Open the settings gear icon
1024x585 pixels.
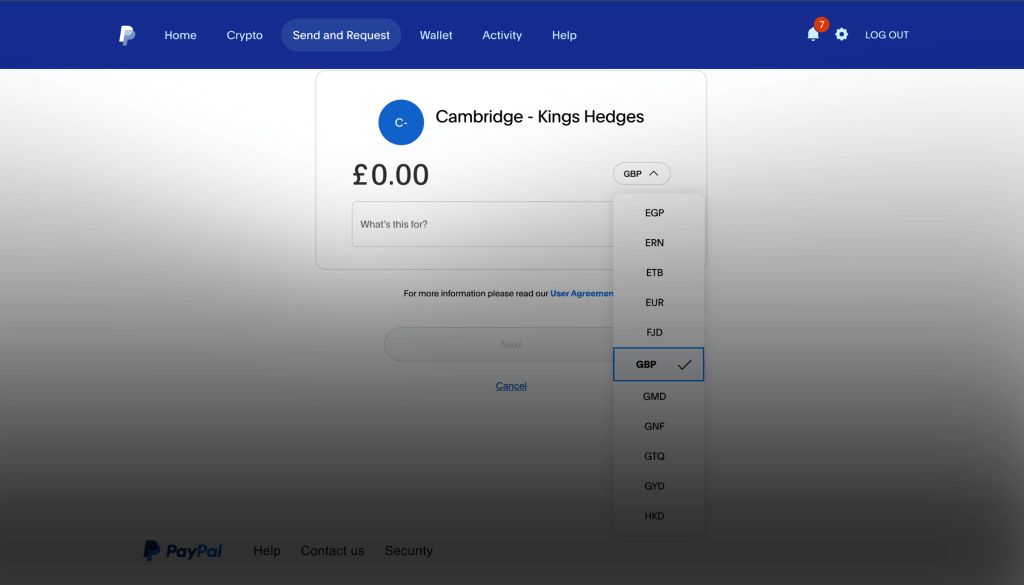842,34
